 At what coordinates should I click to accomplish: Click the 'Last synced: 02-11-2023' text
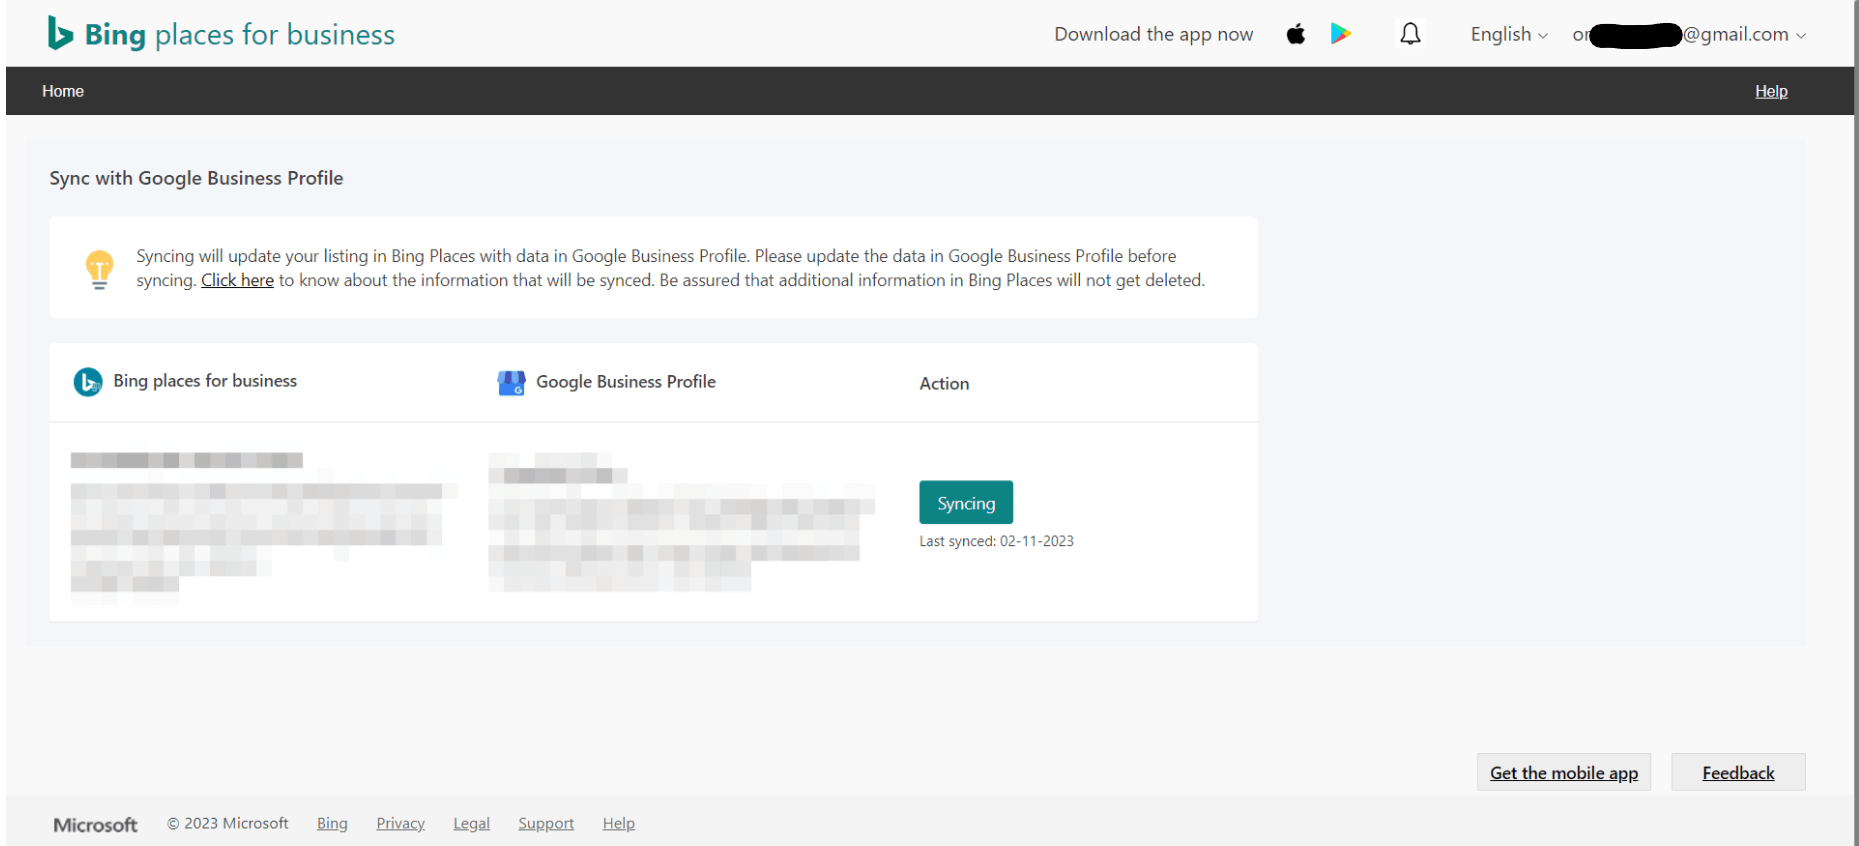996,541
